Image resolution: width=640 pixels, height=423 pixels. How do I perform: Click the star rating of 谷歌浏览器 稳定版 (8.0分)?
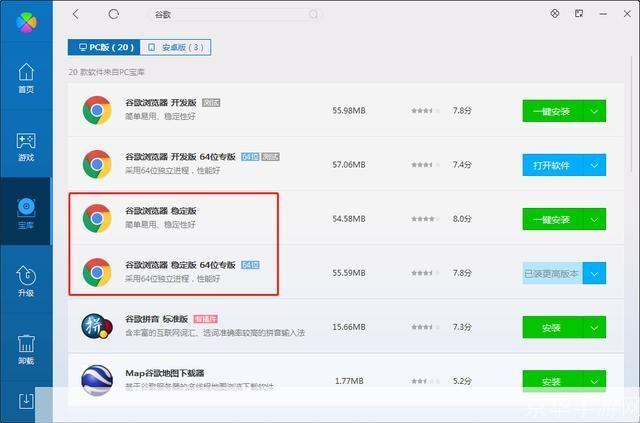[426, 219]
